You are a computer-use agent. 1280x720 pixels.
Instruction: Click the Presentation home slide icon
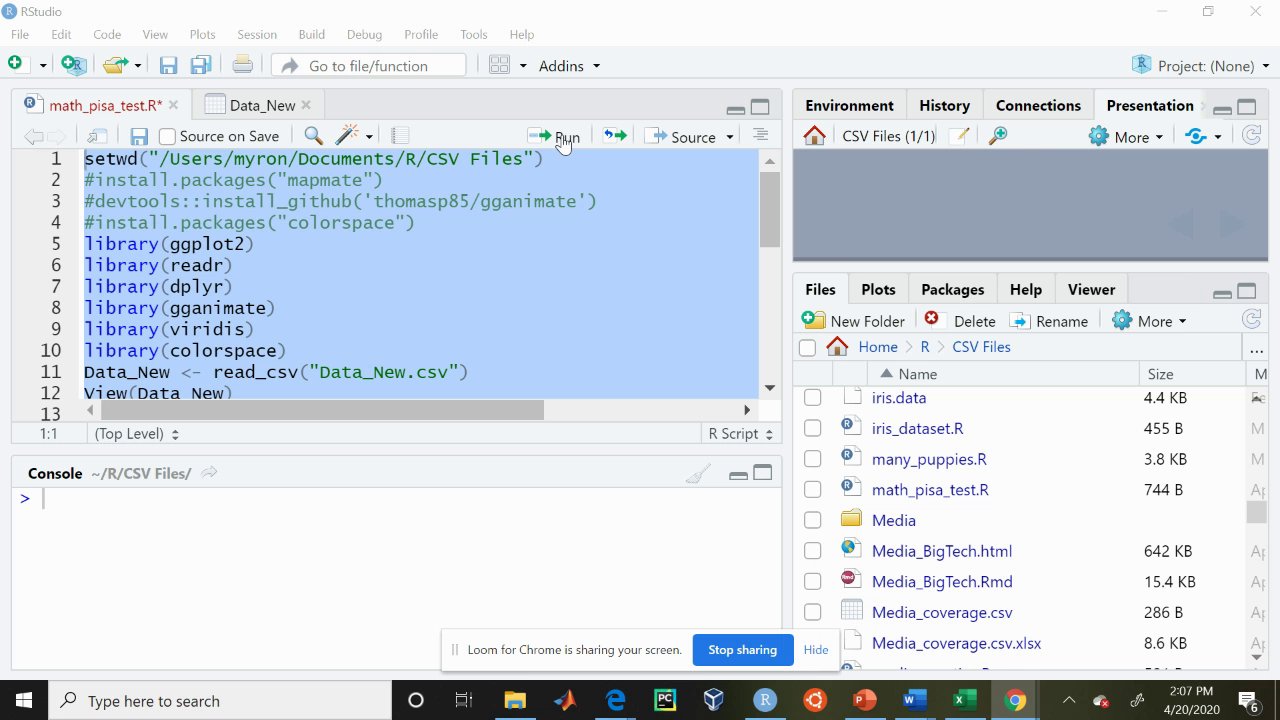pos(814,136)
